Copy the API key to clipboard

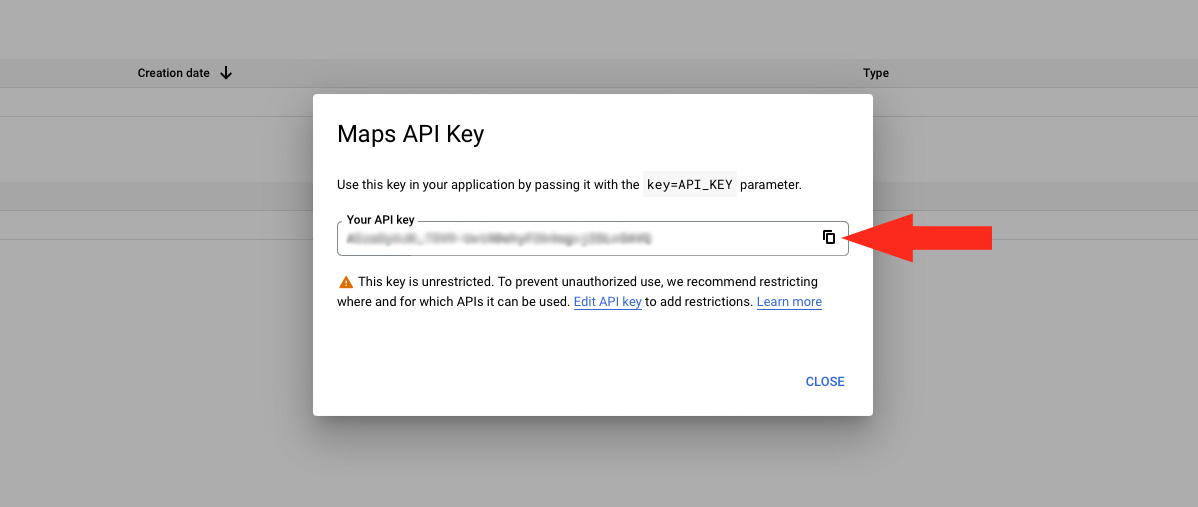coord(829,237)
